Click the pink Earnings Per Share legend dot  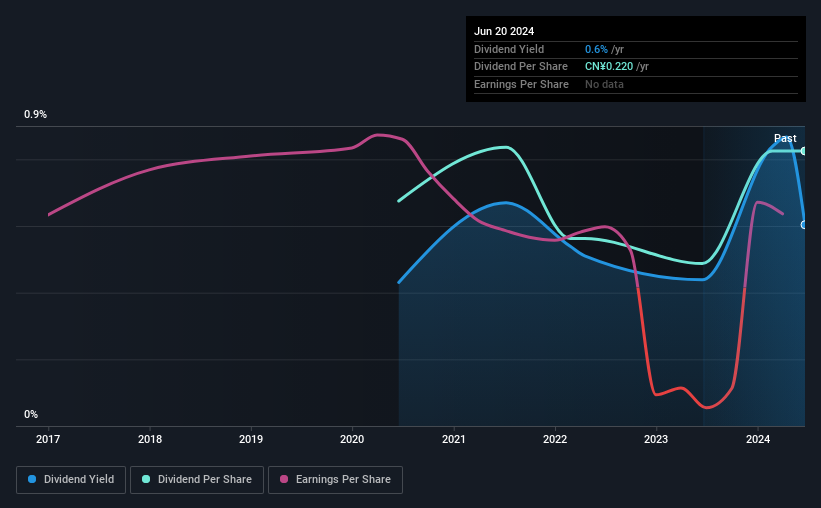coord(284,479)
